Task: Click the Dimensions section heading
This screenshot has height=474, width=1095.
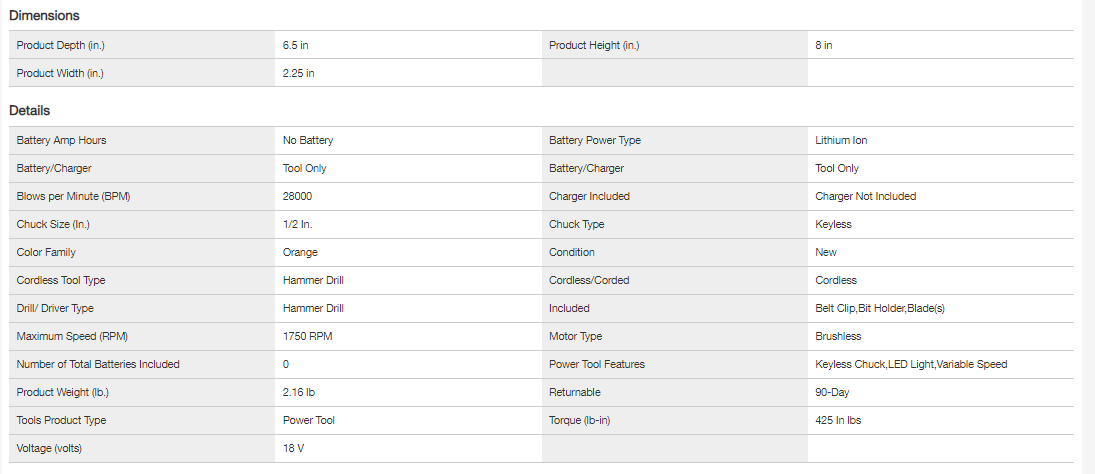Action: coord(44,16)
